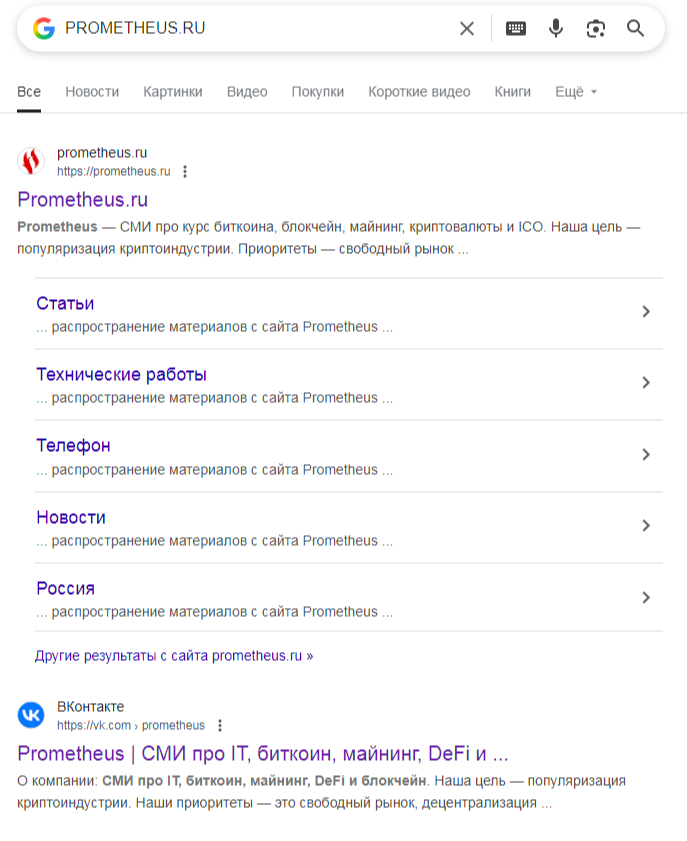The image size is (687, 841).
Task: Expand the Технические работы sitelink chevron
Action: point(646,383)
